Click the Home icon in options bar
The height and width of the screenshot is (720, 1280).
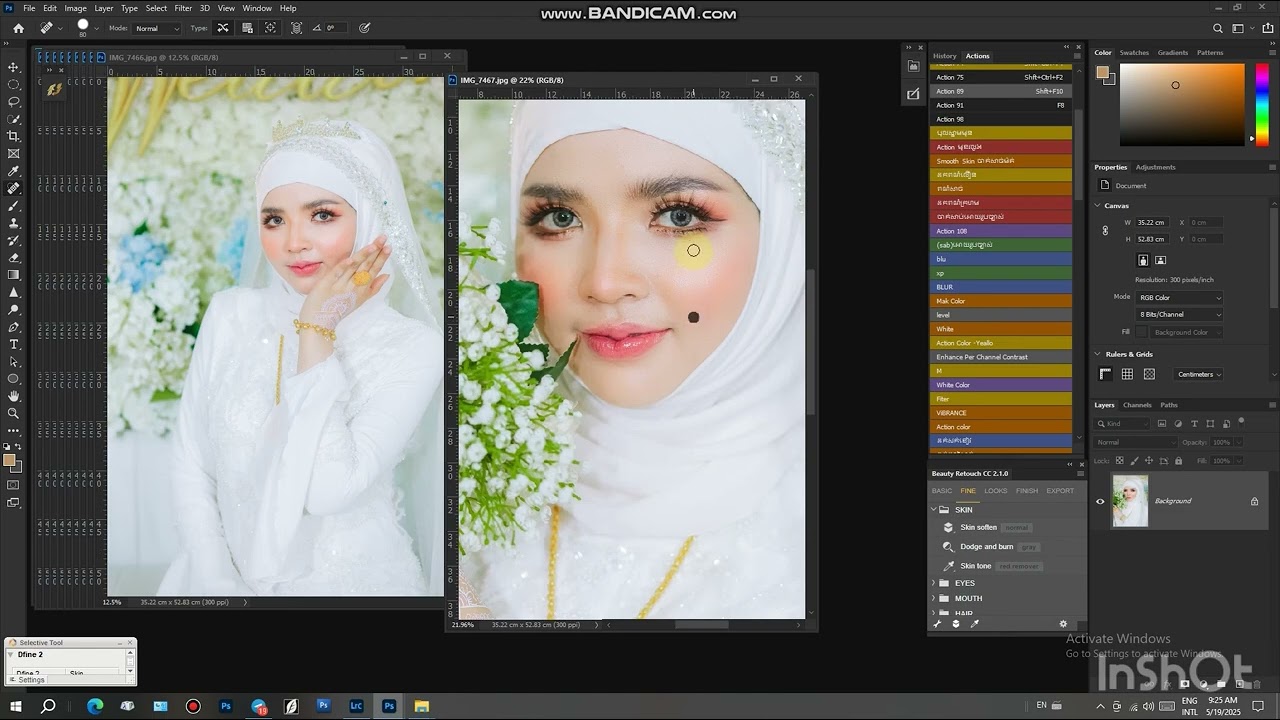pos(18,28)
